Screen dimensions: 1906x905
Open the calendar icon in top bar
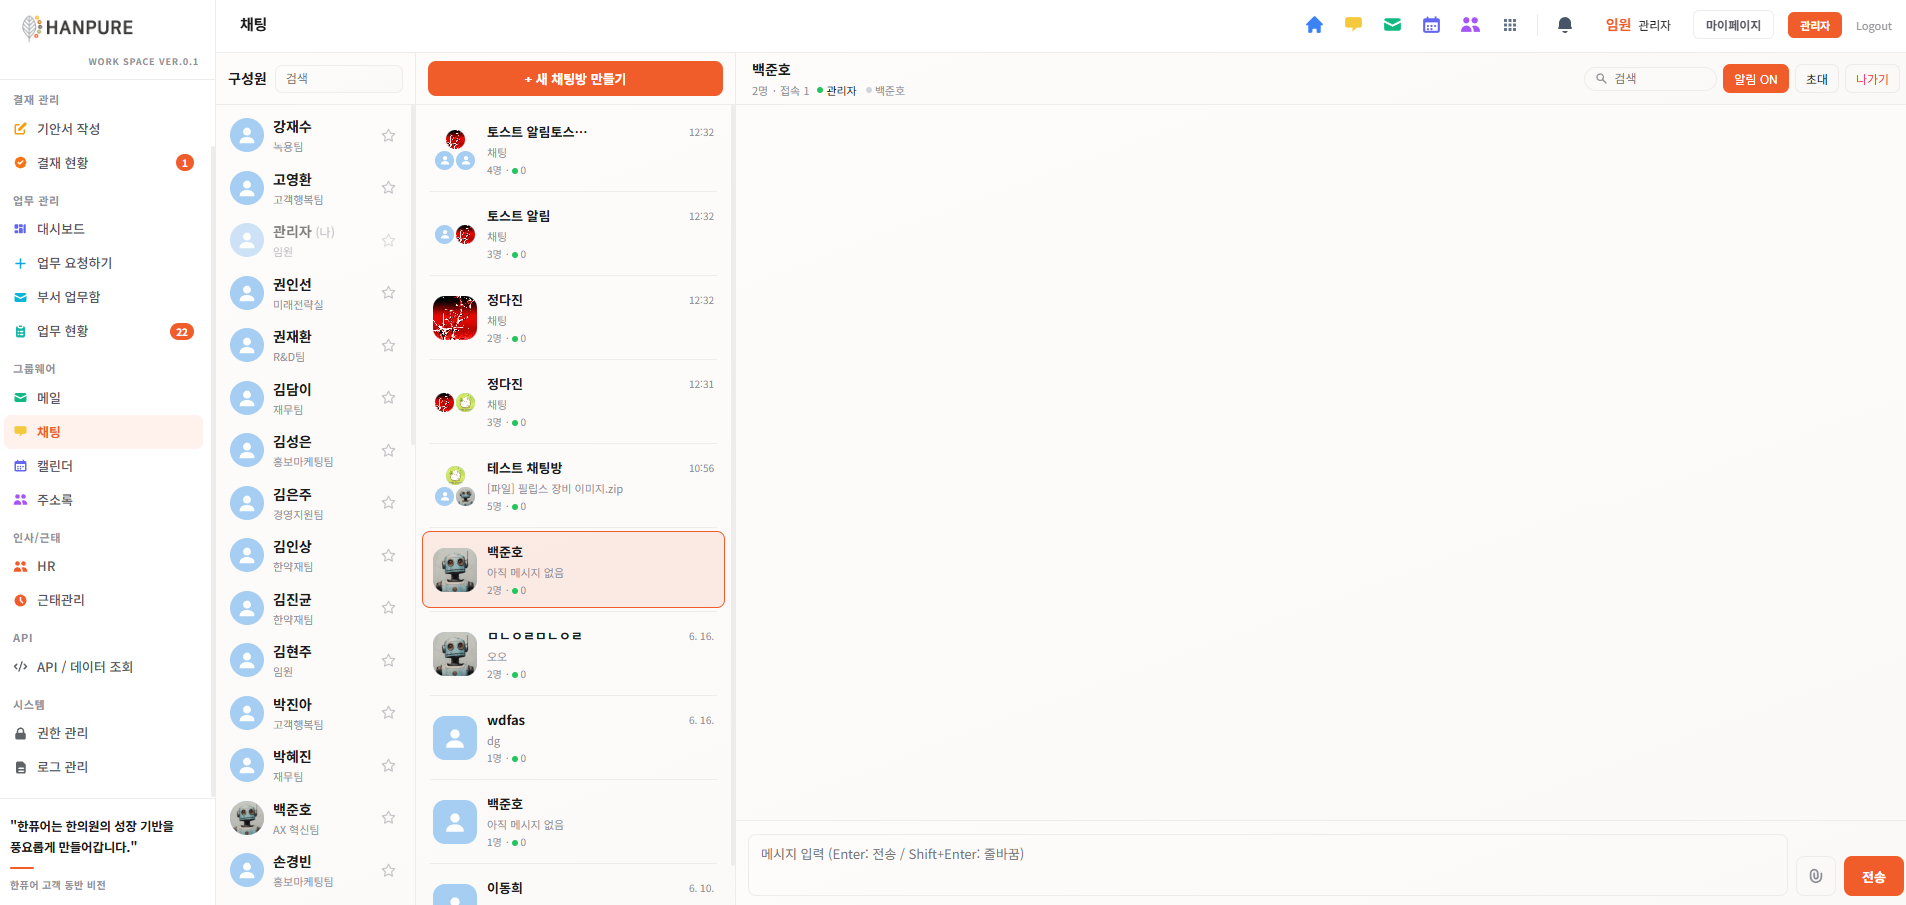click(x=1431, y=25)
